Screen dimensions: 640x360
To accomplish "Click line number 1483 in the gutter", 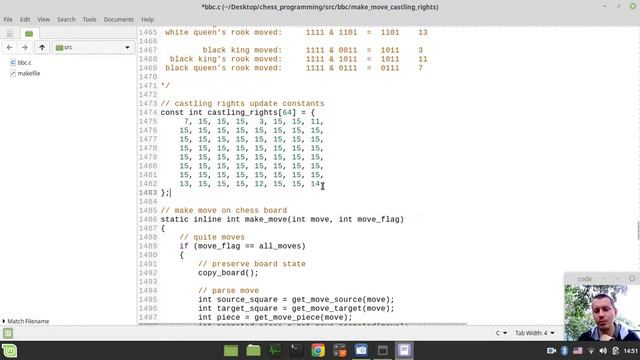I will (148, 193).
